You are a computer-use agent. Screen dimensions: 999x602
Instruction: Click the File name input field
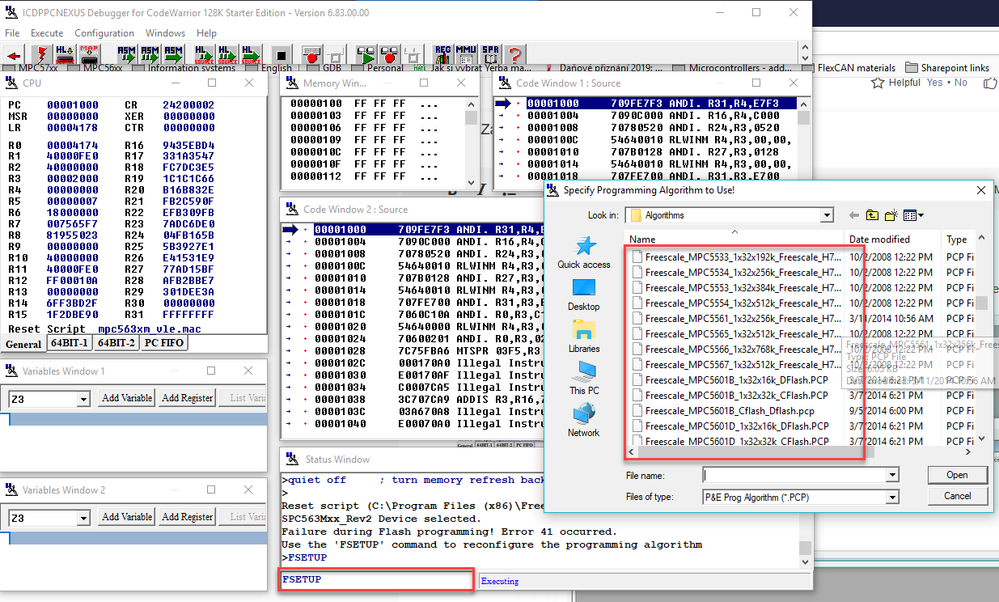click(x=794, y=475)
